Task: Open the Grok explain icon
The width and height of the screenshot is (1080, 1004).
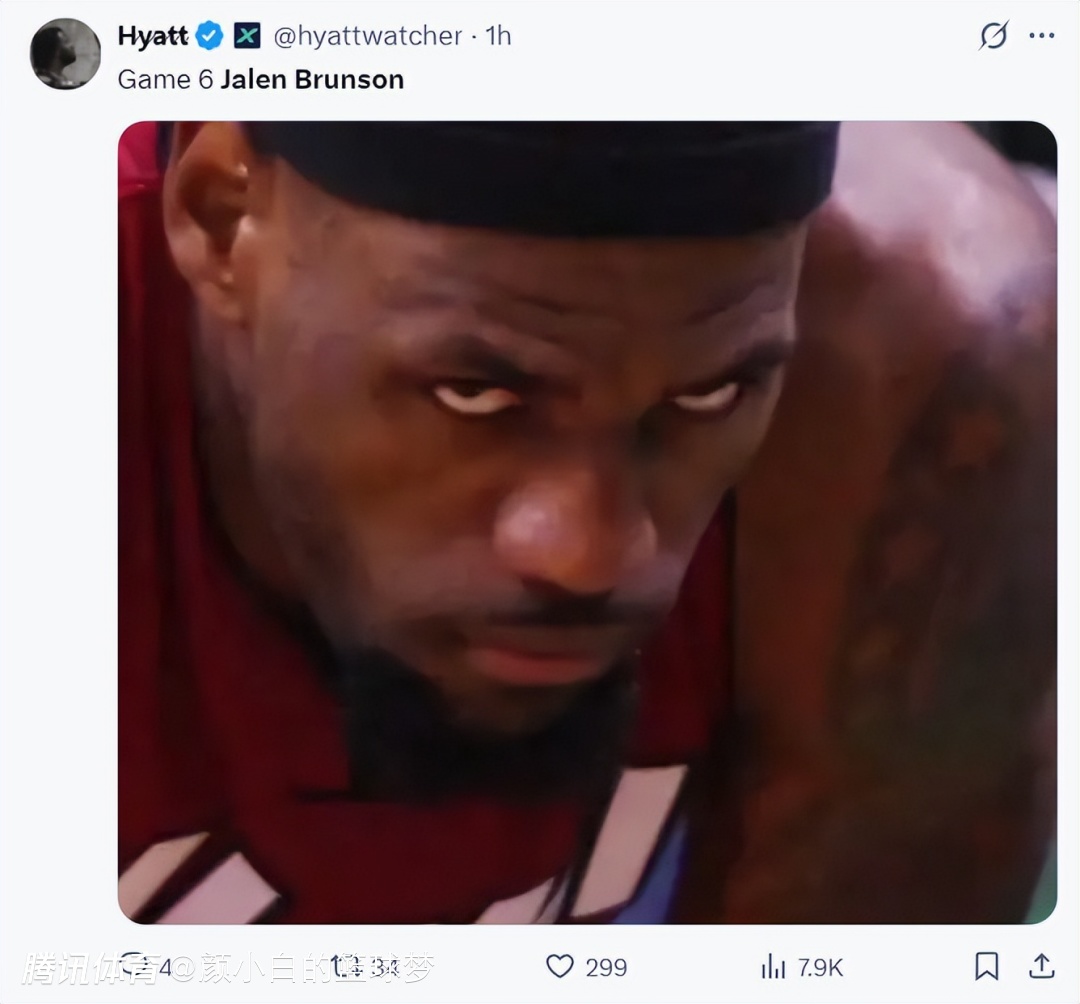Action: [993, 37]
